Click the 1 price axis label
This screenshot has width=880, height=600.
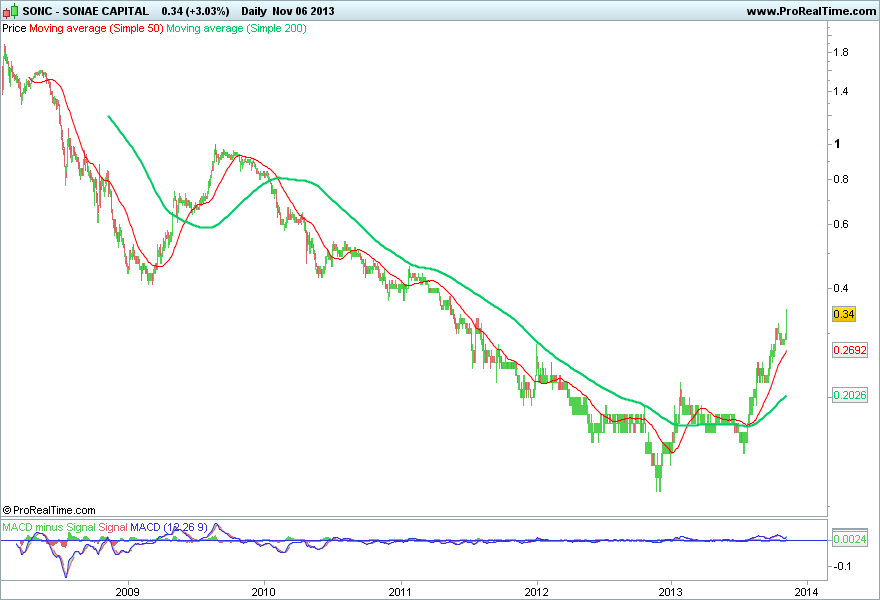837,144
